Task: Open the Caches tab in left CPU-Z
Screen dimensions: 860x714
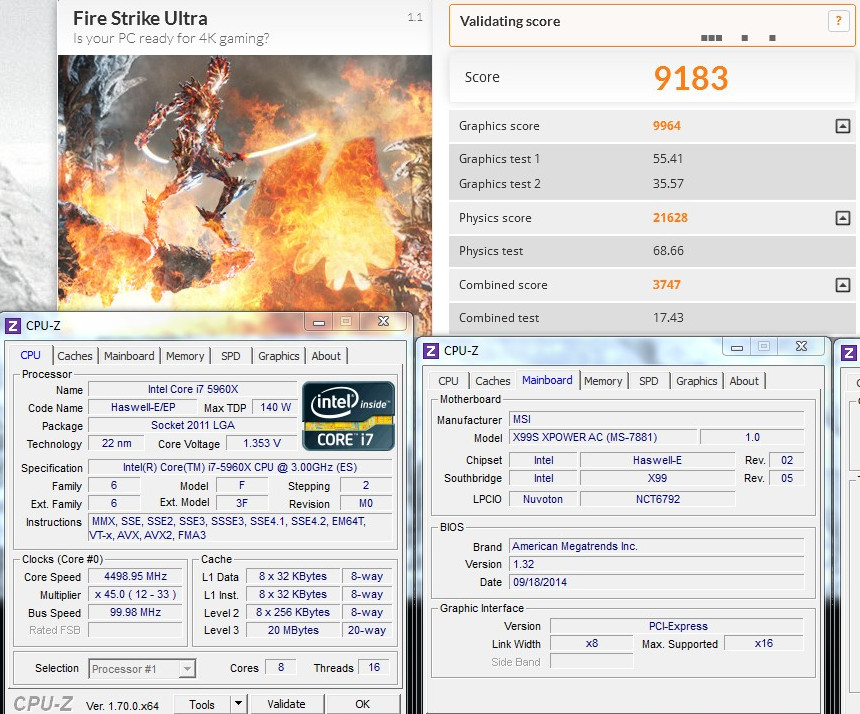Action: 75,356
